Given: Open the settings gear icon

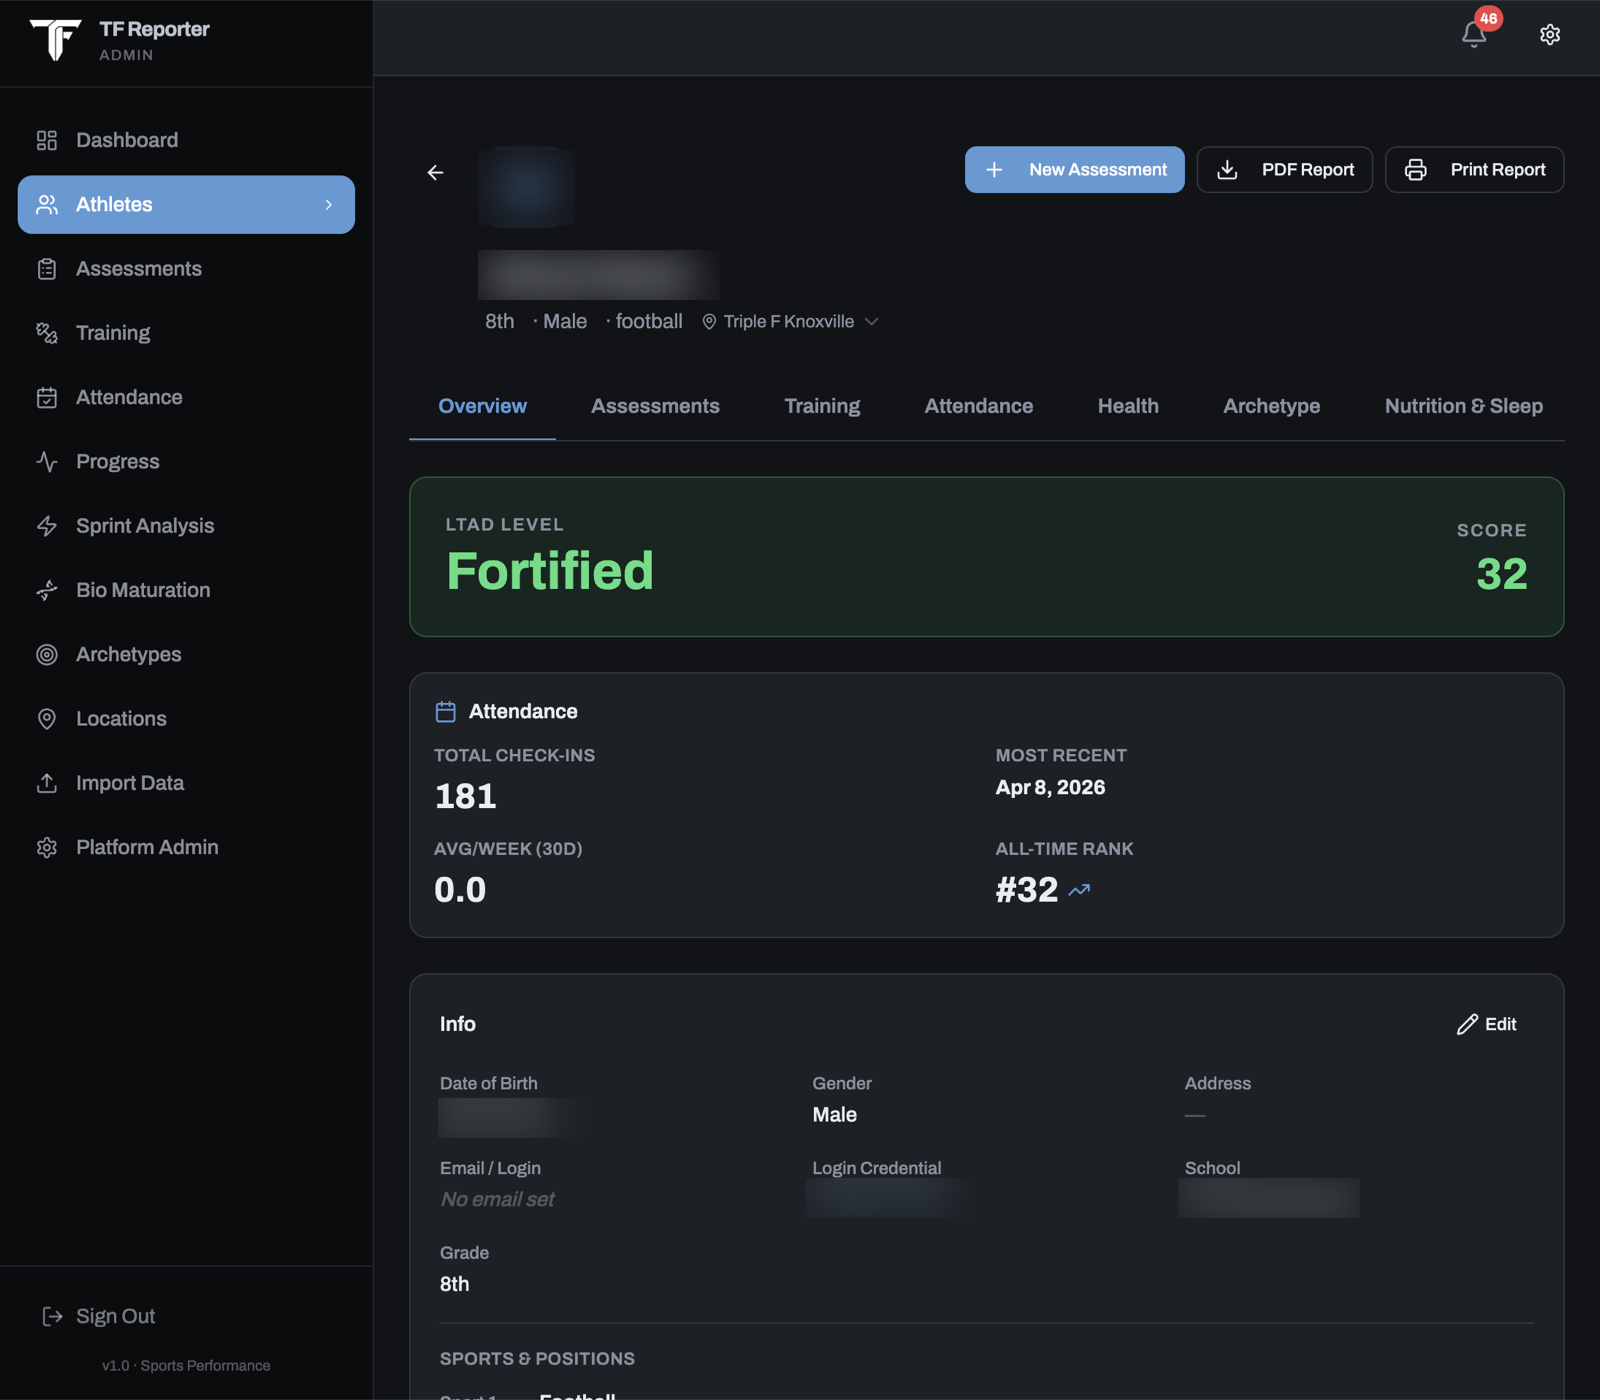Looking at the screenshot, I should tap(1550, 35).
